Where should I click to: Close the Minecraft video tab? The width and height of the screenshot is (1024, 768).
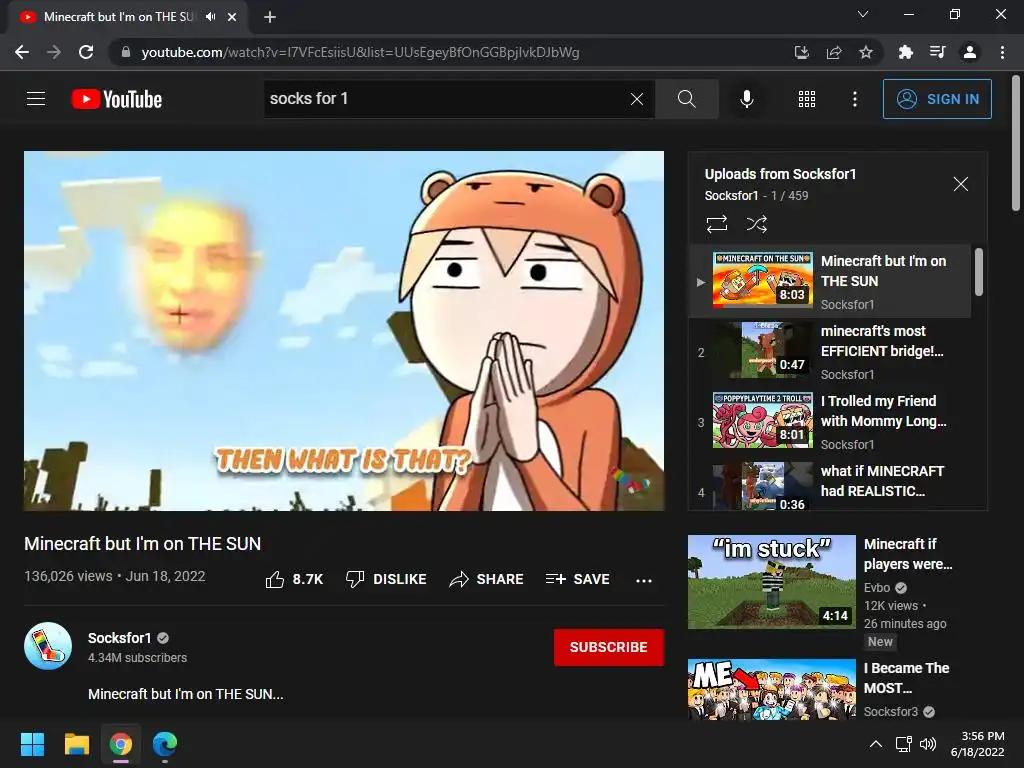(x=232, y=17)
